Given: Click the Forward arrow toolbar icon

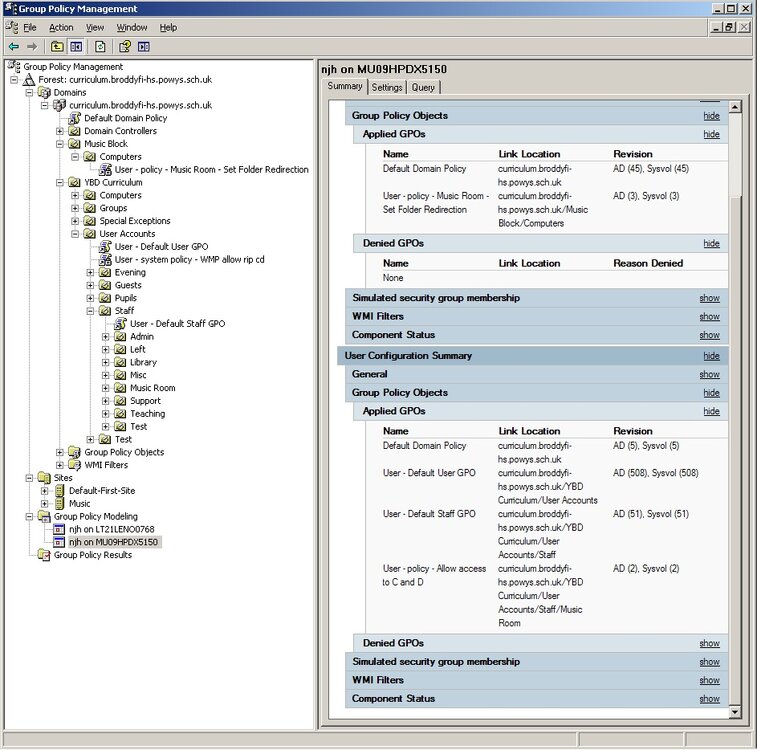Looking at the screenshot, I should [32, 47].
